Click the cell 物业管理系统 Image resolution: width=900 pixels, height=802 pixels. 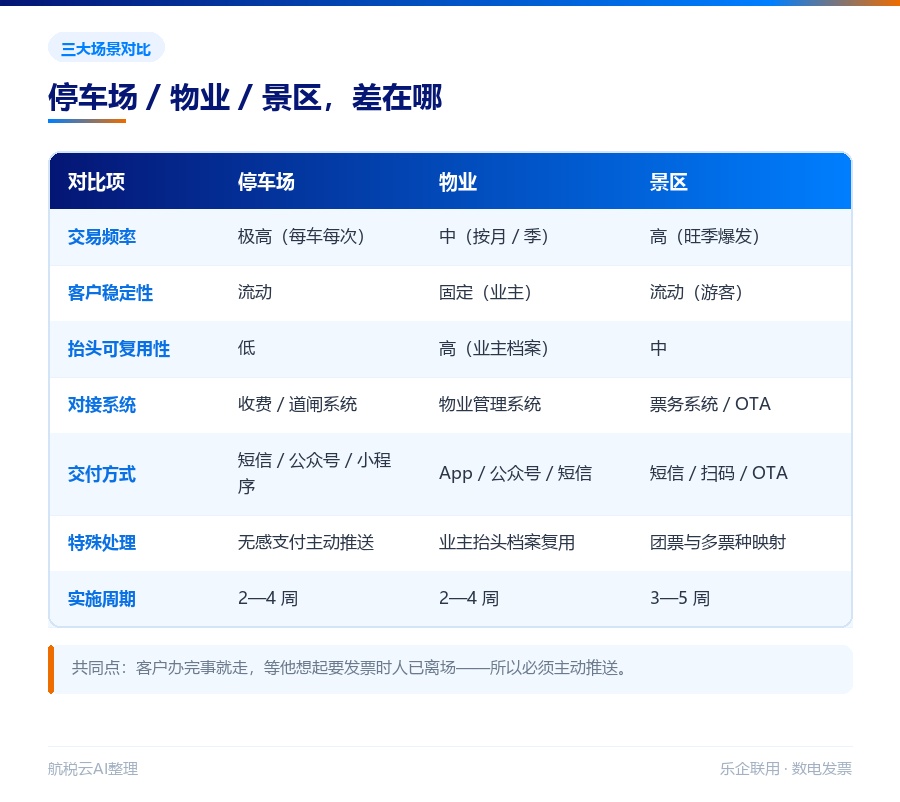(490, 404)
